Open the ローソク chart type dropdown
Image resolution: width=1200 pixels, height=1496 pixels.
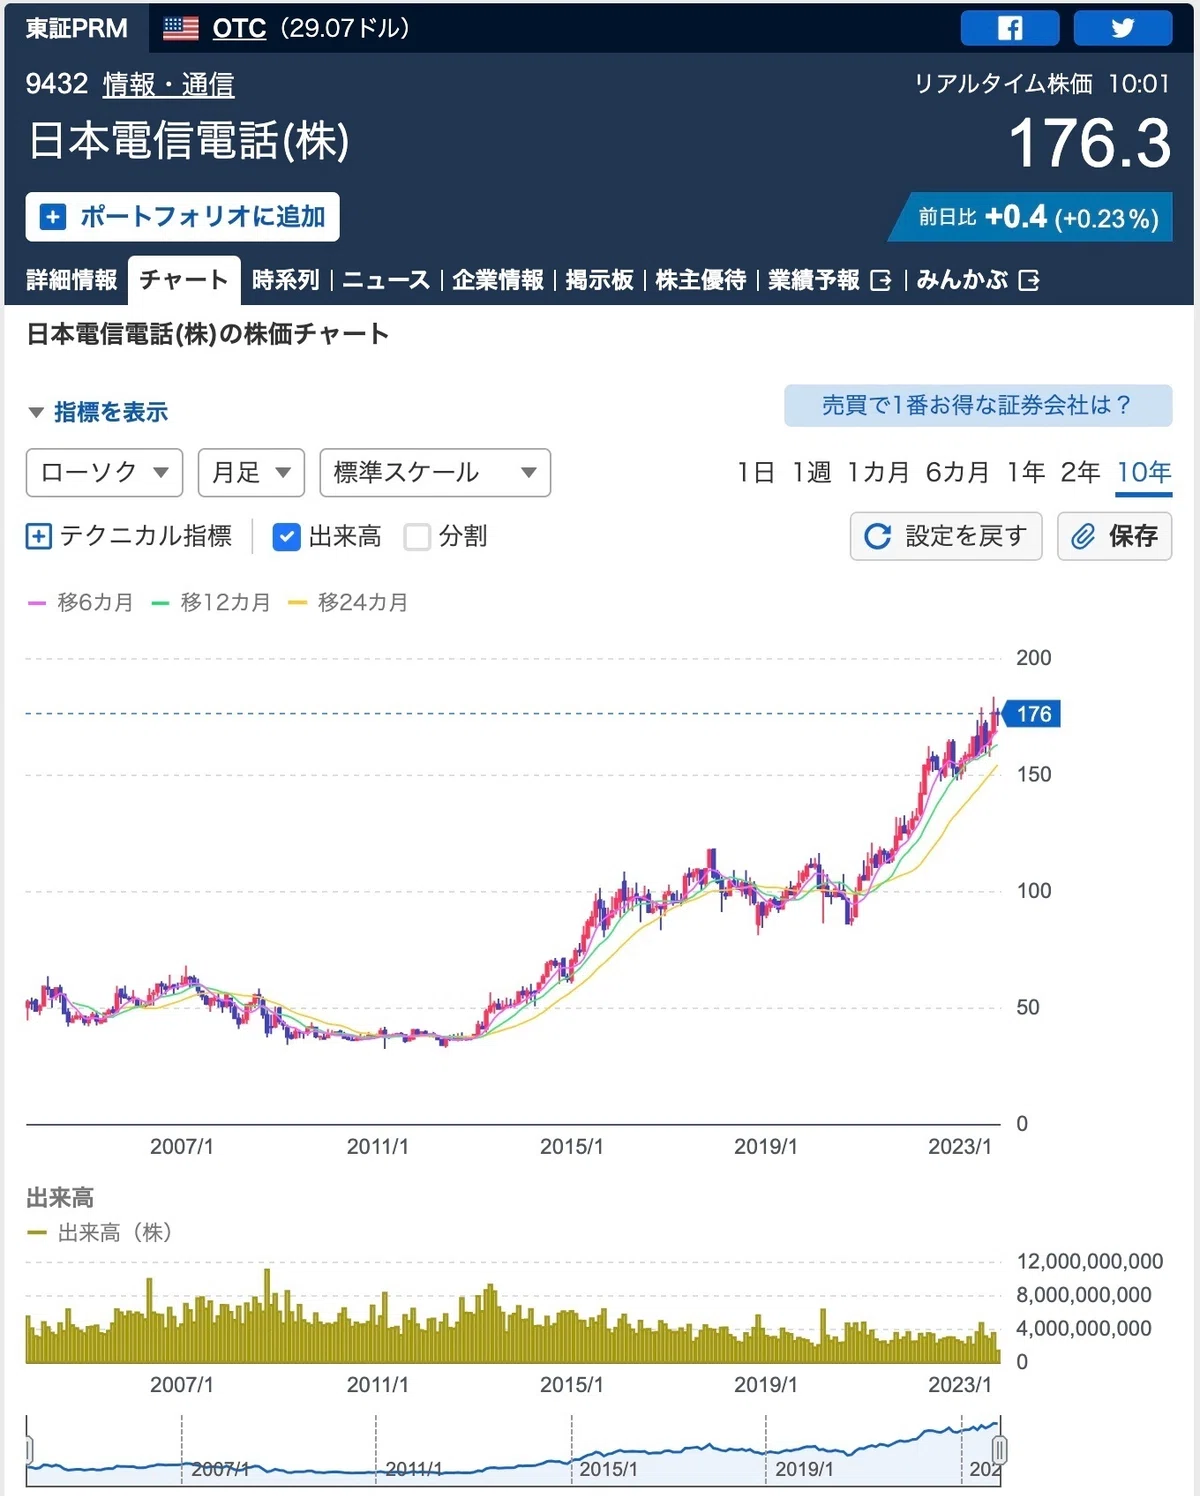(x=104, y=473)
